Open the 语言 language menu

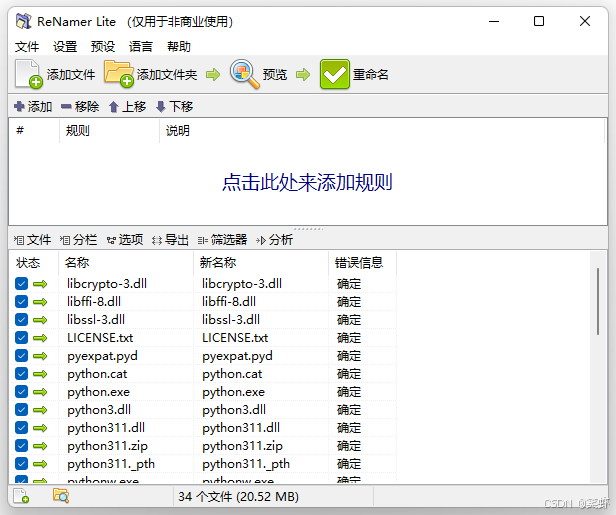[x=141, y=47]
